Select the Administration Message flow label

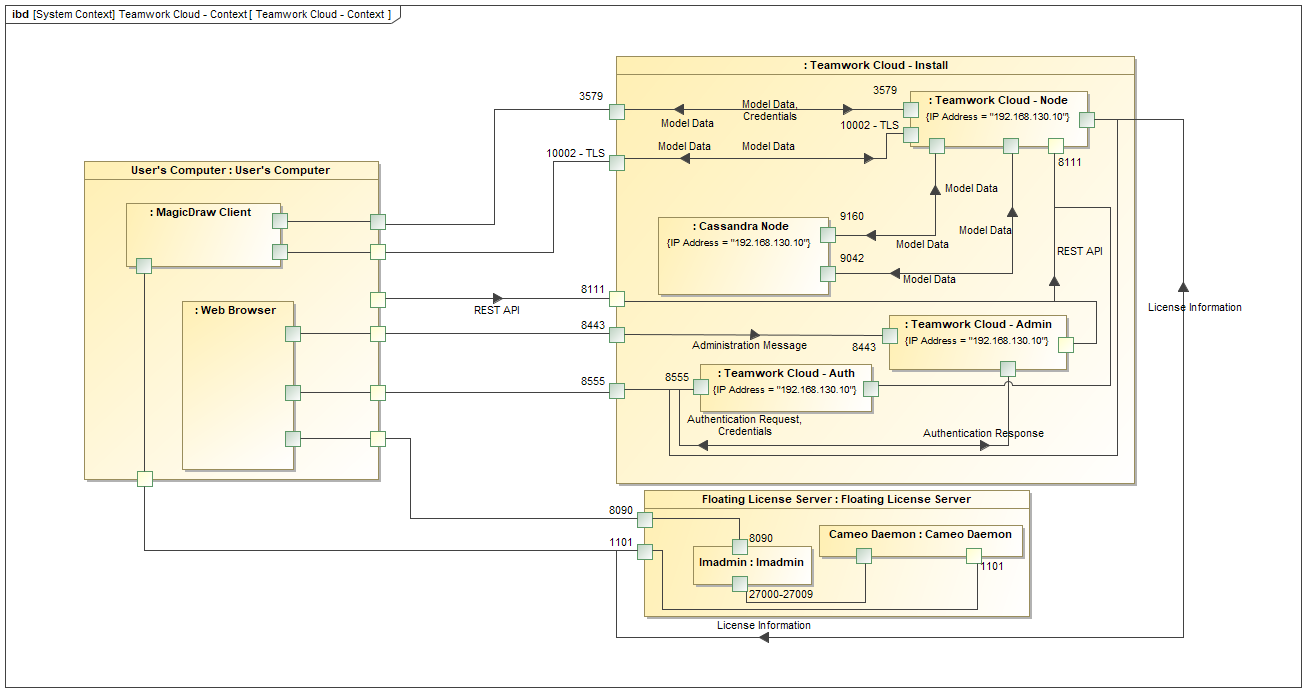coord(749,346)
